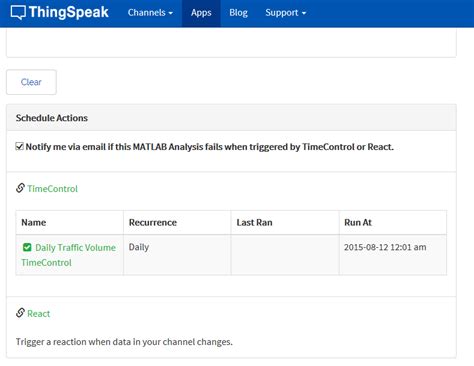Open the React link

click(x=39, y=314)
